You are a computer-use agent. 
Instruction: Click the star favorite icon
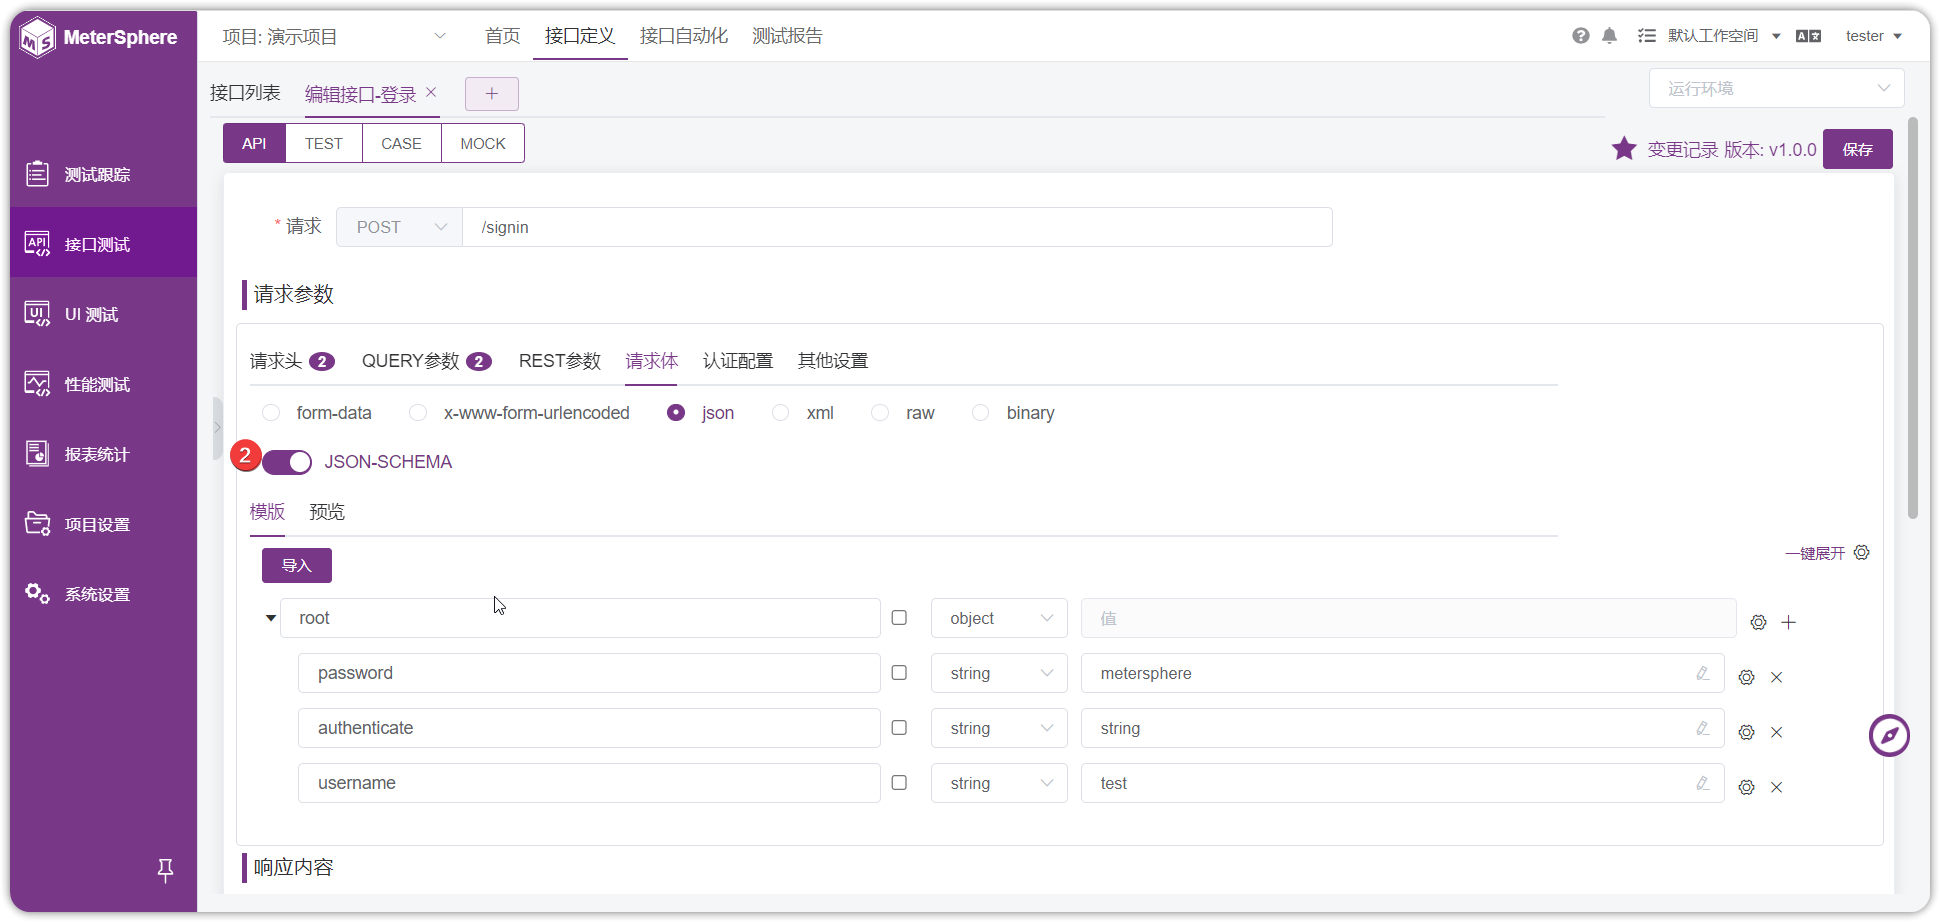pos(1624,149)
